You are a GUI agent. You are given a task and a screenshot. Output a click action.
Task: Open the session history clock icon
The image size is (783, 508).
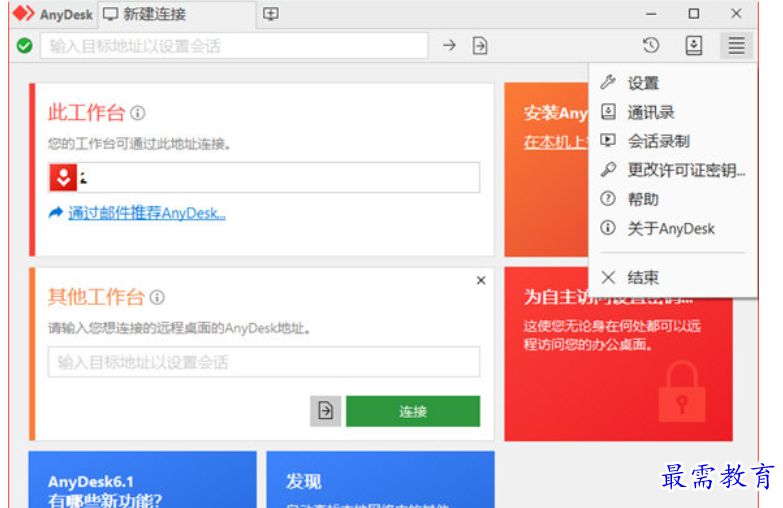point(651,45)
